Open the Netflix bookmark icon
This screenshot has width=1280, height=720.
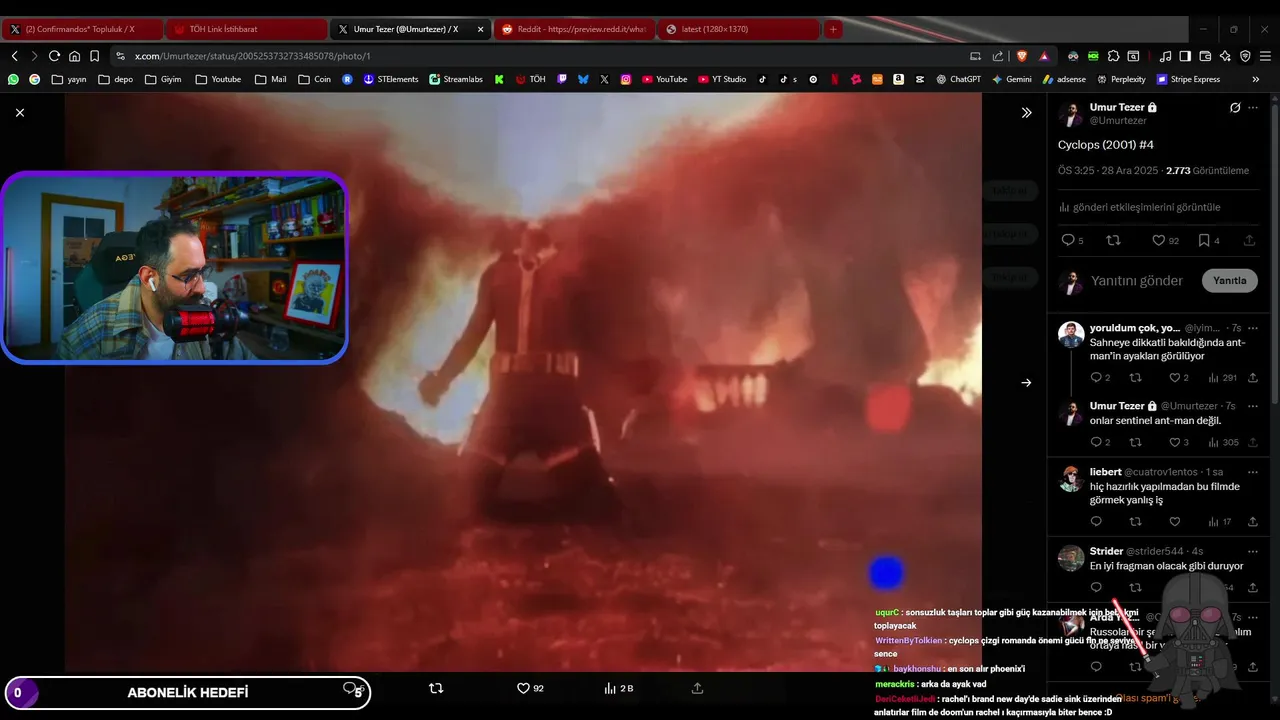tap(834, 79)
